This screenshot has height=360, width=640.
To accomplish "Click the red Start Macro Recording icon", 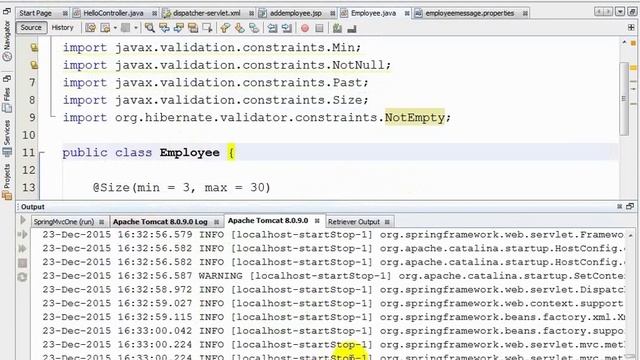I will (304, 28).
